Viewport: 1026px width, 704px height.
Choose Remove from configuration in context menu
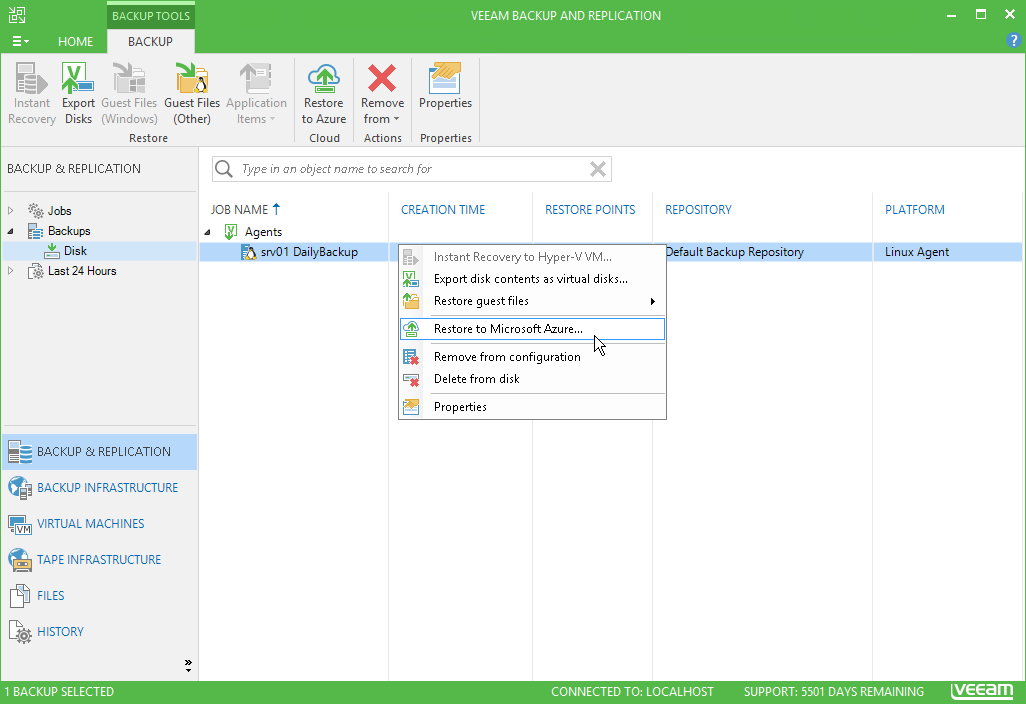(x=532, y=357)
